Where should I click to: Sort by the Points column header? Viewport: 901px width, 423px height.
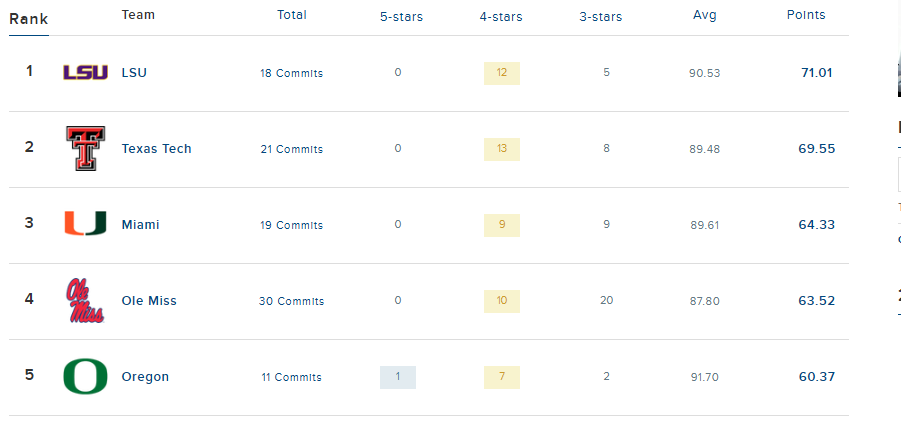tap(806, 15)
